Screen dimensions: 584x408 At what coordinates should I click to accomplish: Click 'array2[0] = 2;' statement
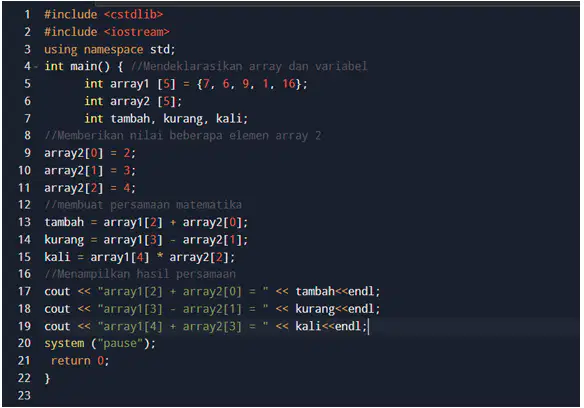pyautogui.click(x=90, y=153)
